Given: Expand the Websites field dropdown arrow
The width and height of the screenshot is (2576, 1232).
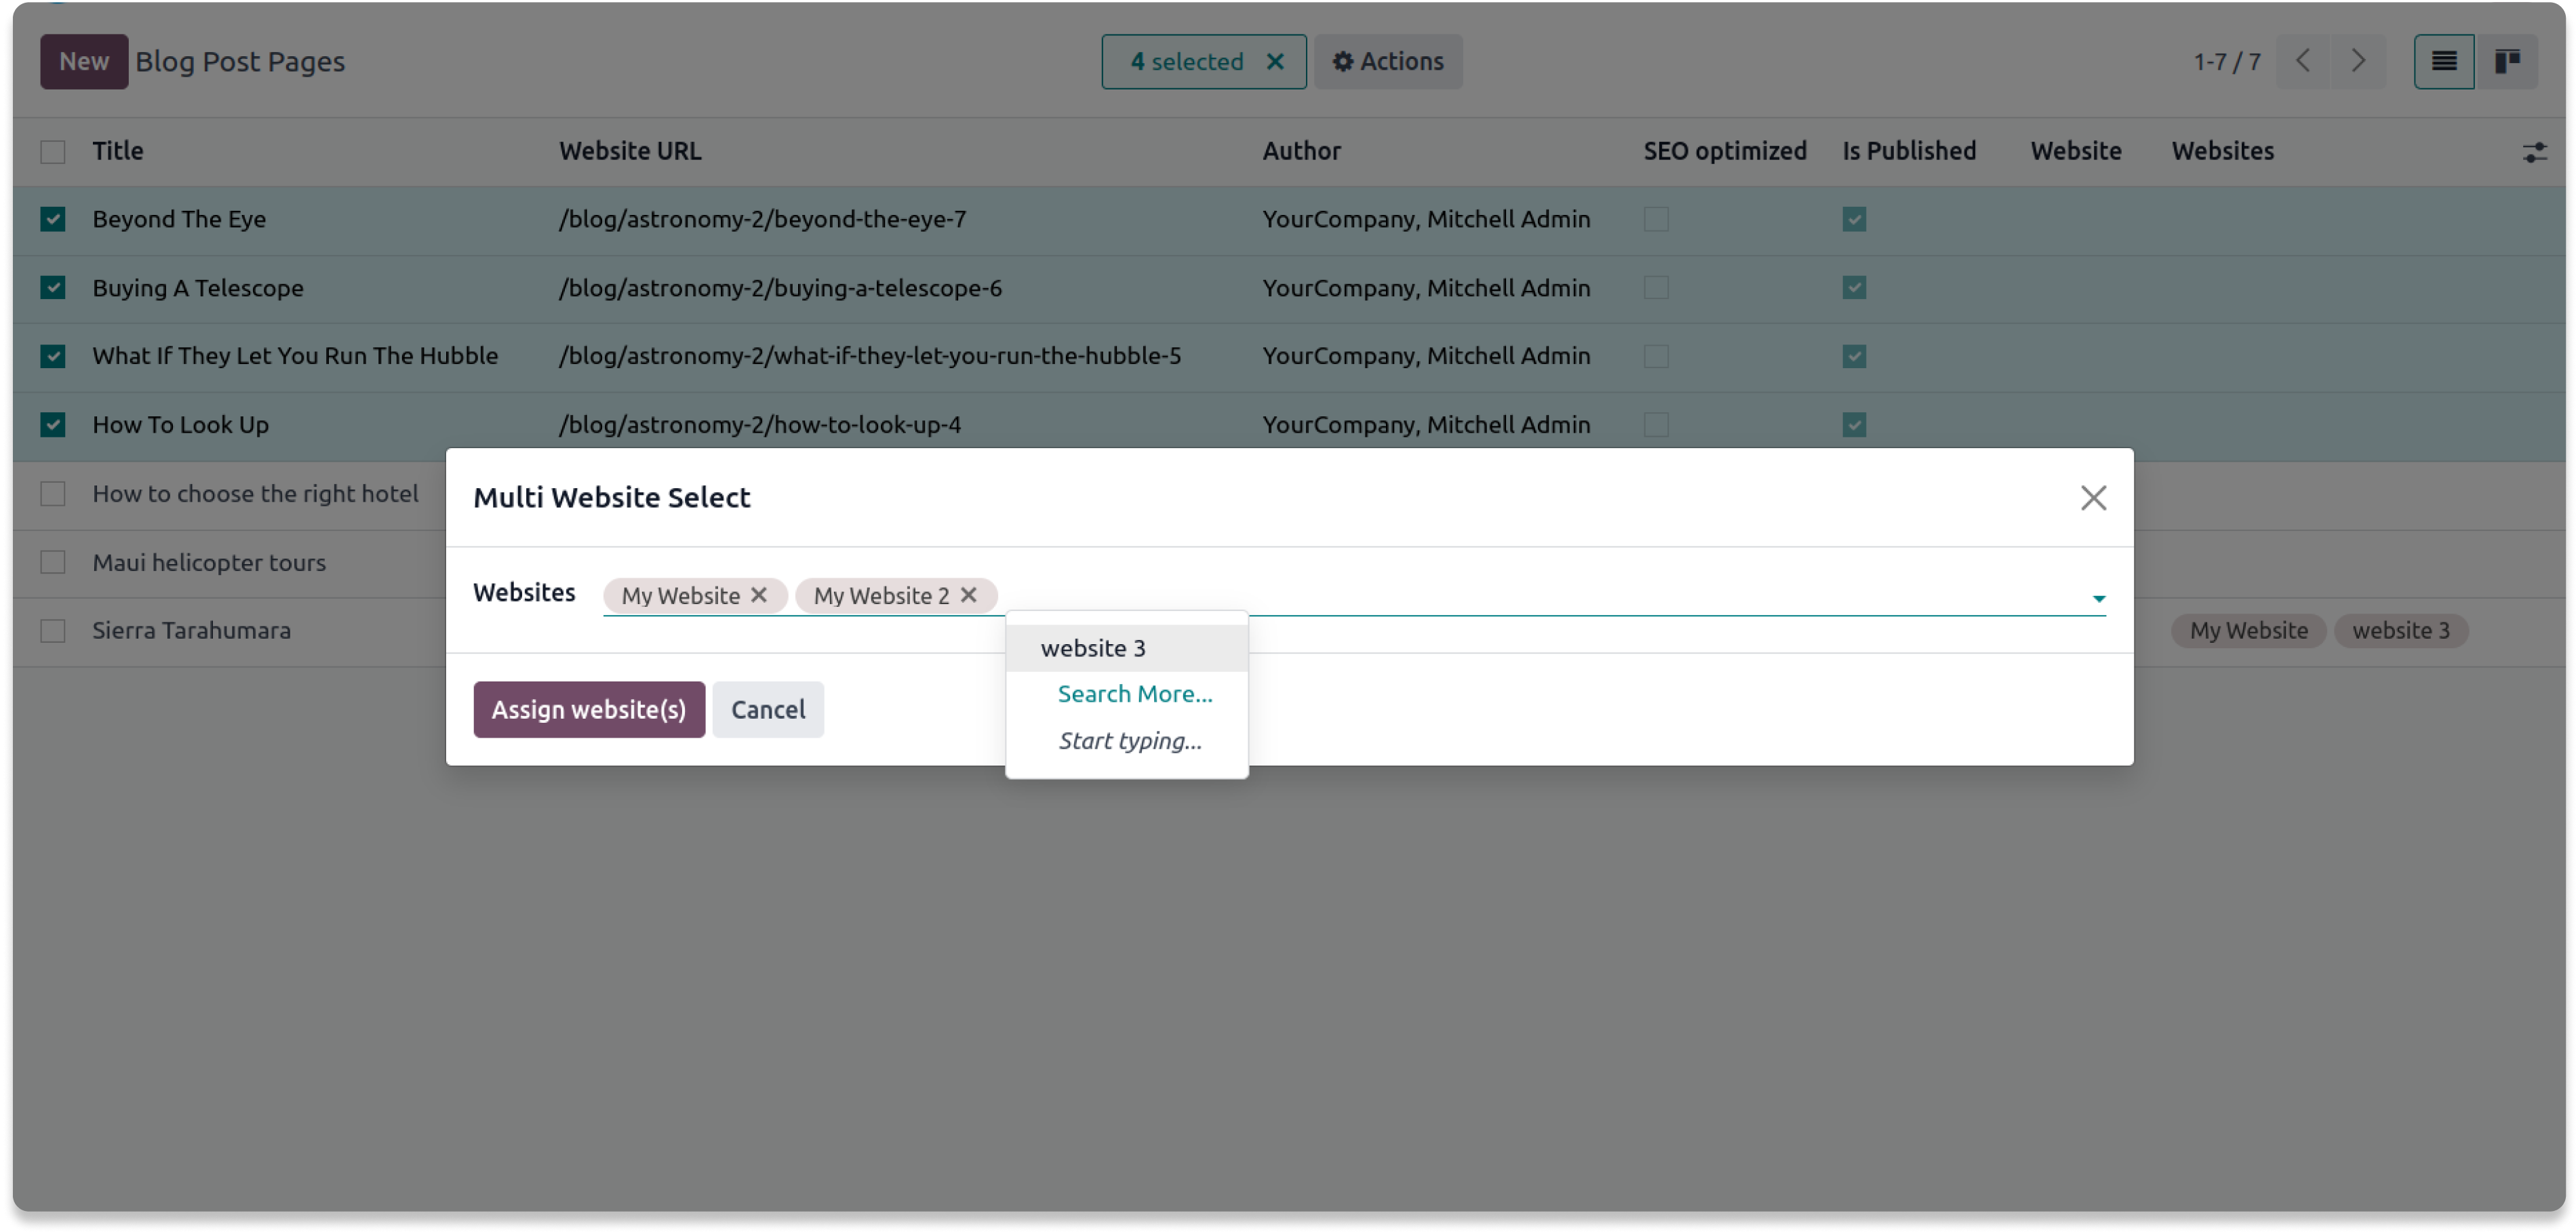Looking at the screenshot, I should [x=2098, y=598].
